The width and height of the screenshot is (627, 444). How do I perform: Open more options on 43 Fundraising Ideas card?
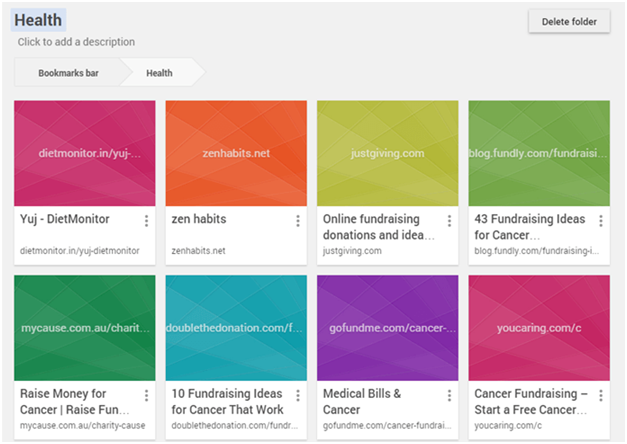(x=601, y=221)
